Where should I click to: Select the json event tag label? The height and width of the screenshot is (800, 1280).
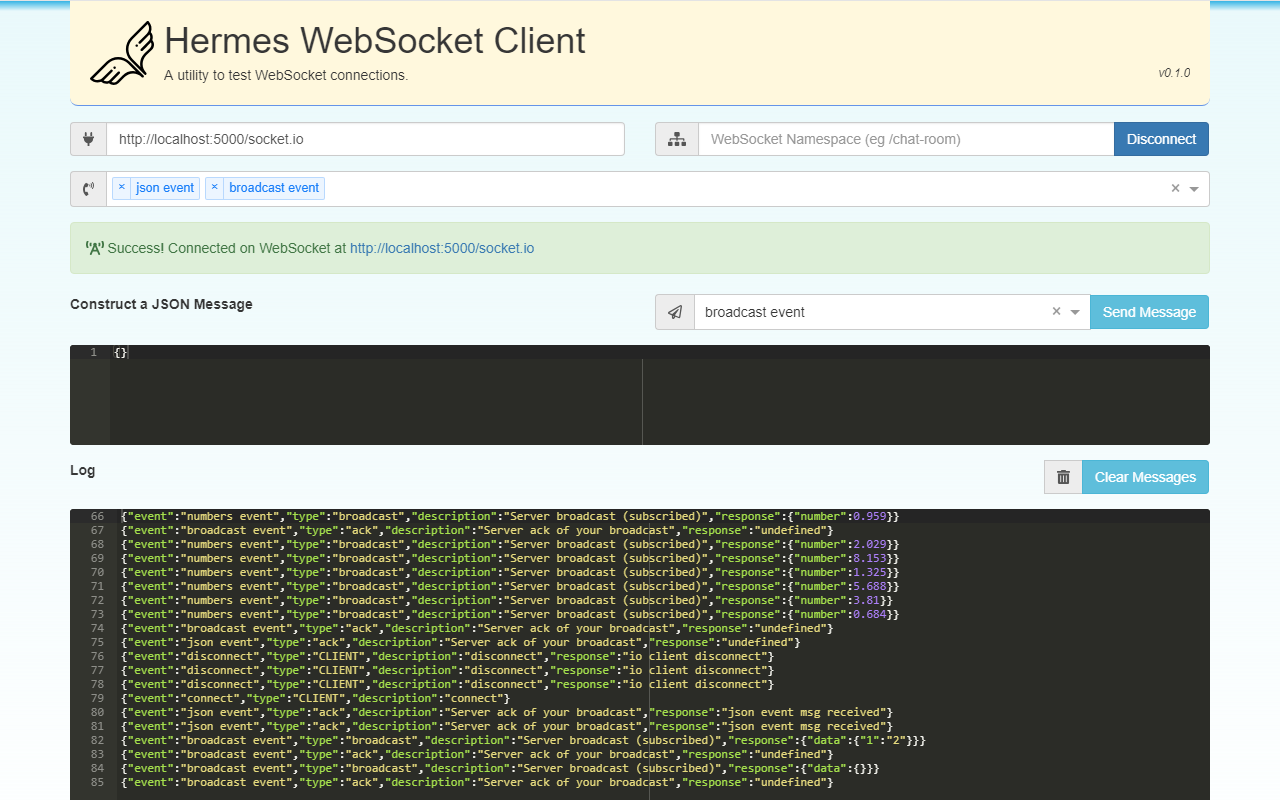click(x=165, y=188)
